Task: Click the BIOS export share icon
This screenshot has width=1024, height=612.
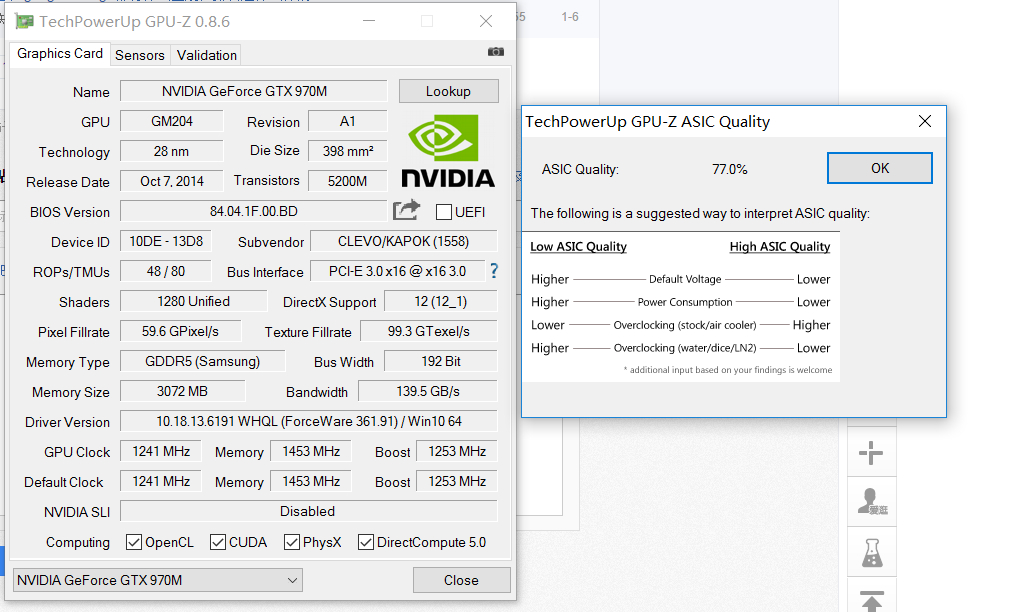Action: pyautogui.click(x=406, y=210)
